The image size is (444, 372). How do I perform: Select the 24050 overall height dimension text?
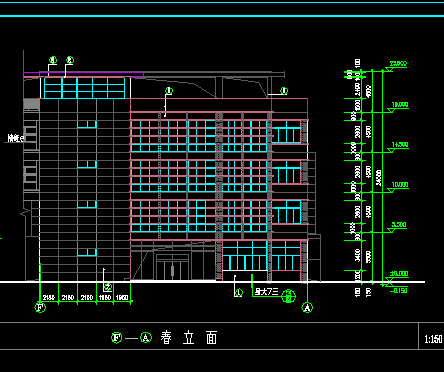coord(378,178)
